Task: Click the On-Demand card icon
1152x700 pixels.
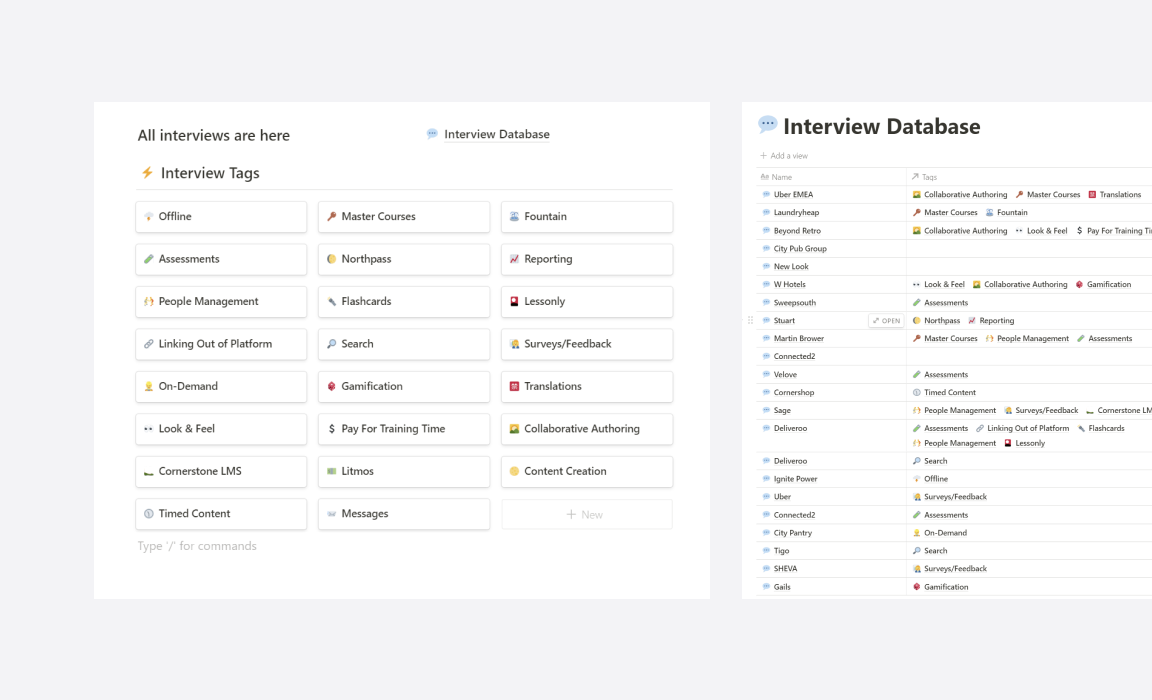Action: 148,386
